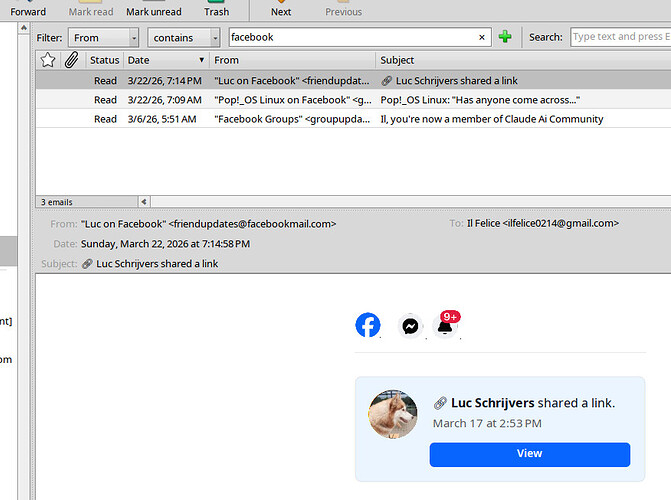Click the Luc Schrijvers name in email body

(x=493, y=403)
